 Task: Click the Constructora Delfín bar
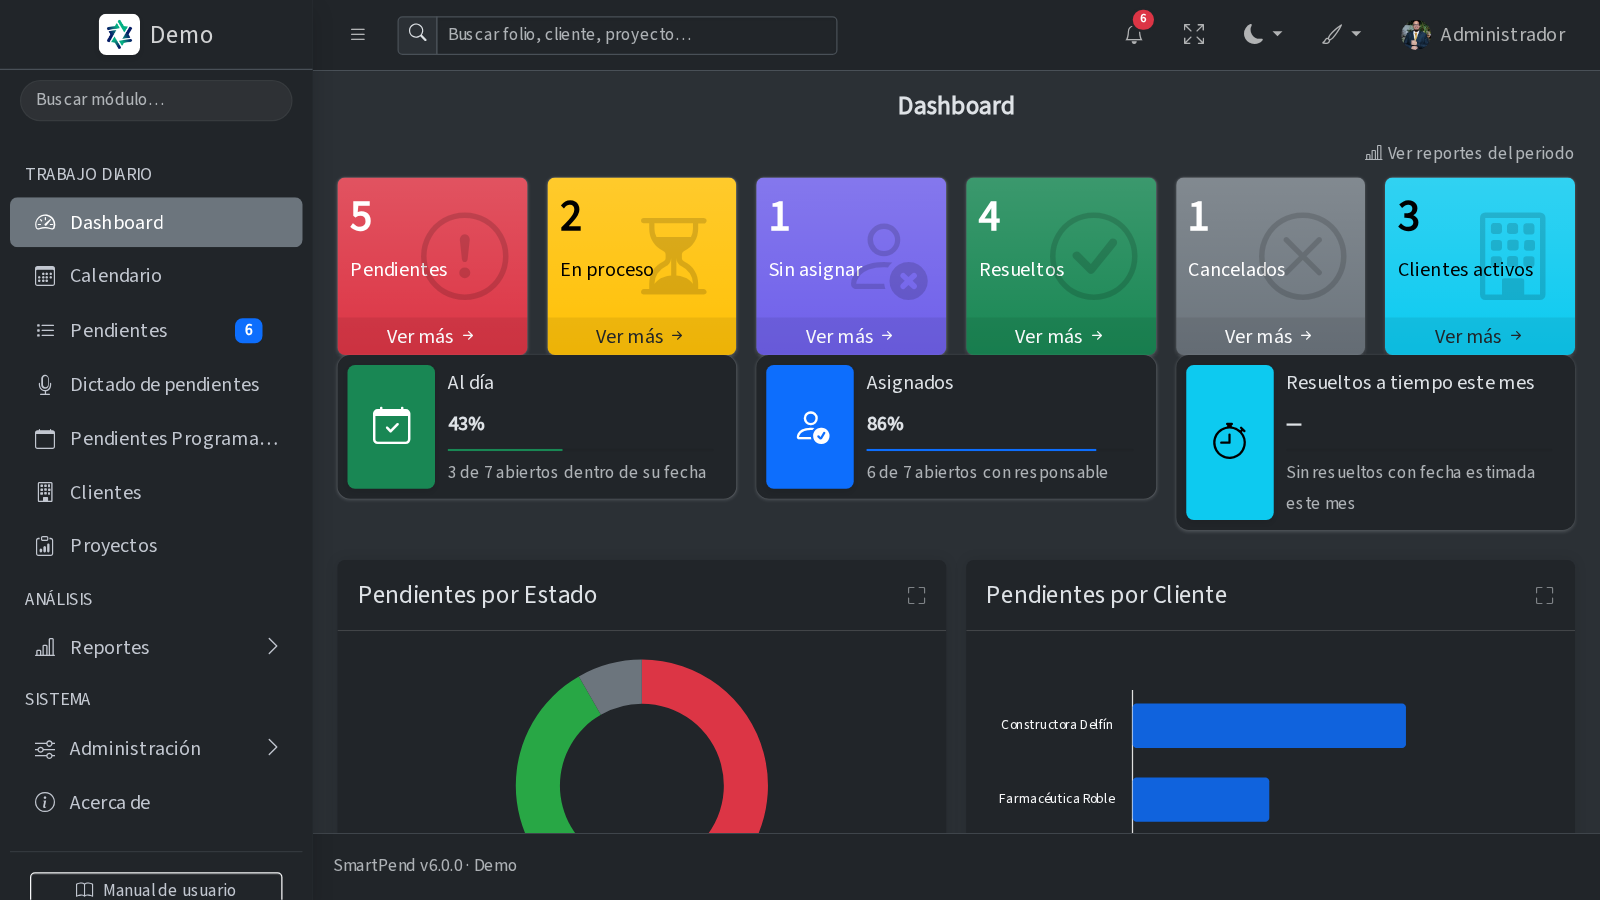1269,726
